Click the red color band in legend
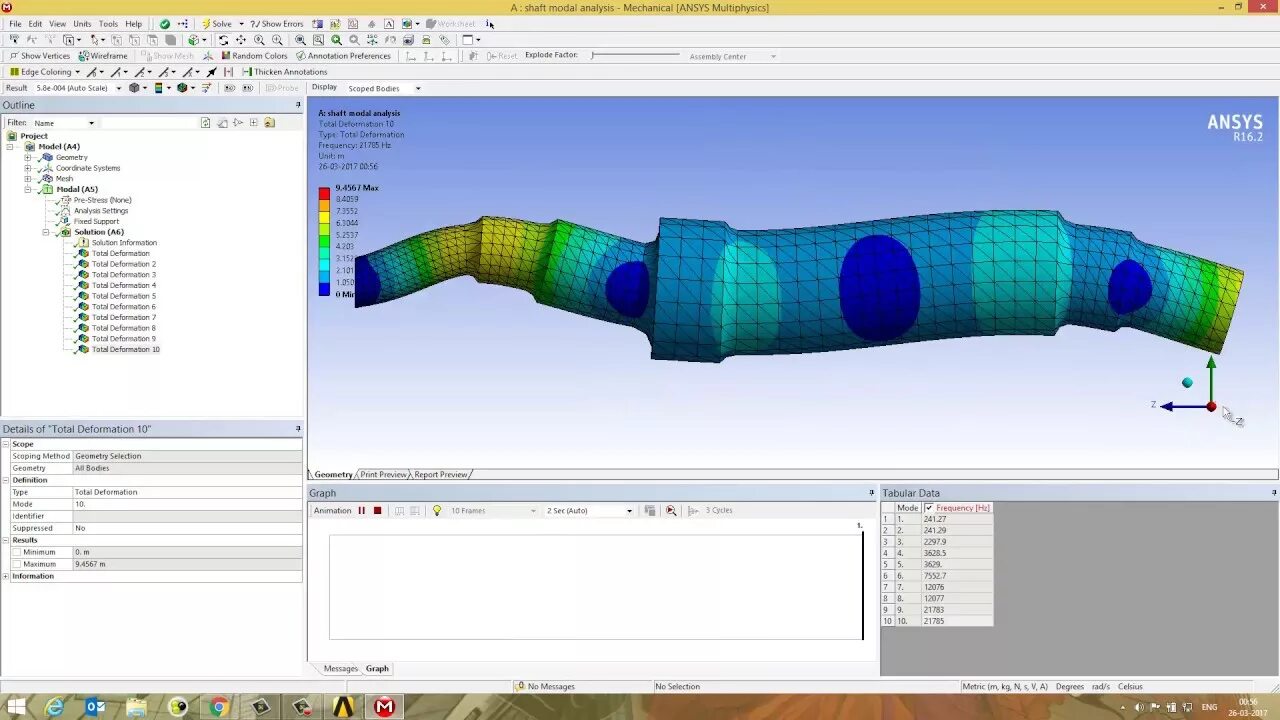Image resolution: width=1280 pixels, height=720 pixels. 324,193
